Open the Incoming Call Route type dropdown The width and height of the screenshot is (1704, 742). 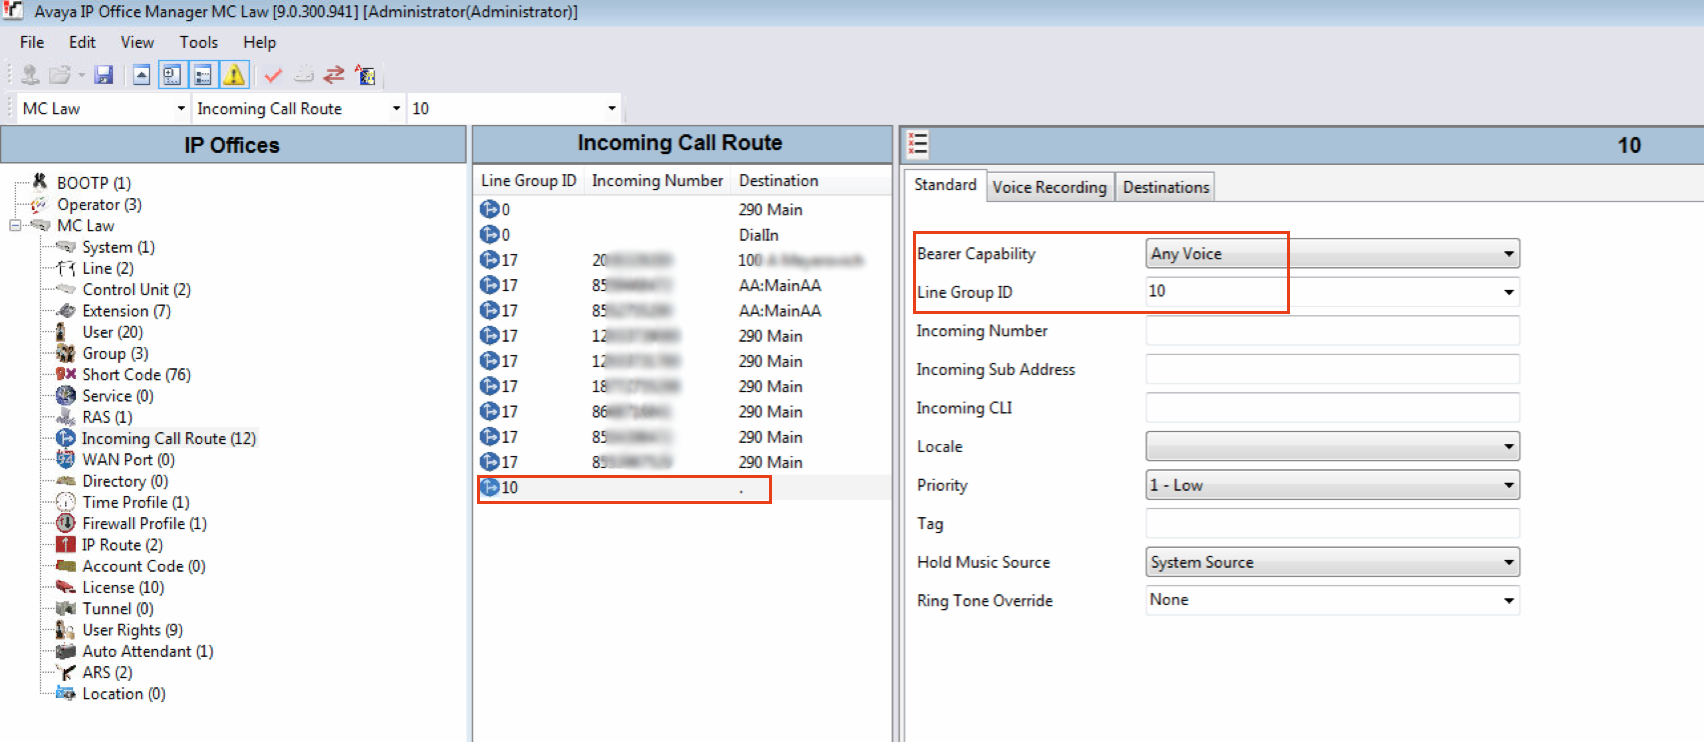(x=396, y=108)
